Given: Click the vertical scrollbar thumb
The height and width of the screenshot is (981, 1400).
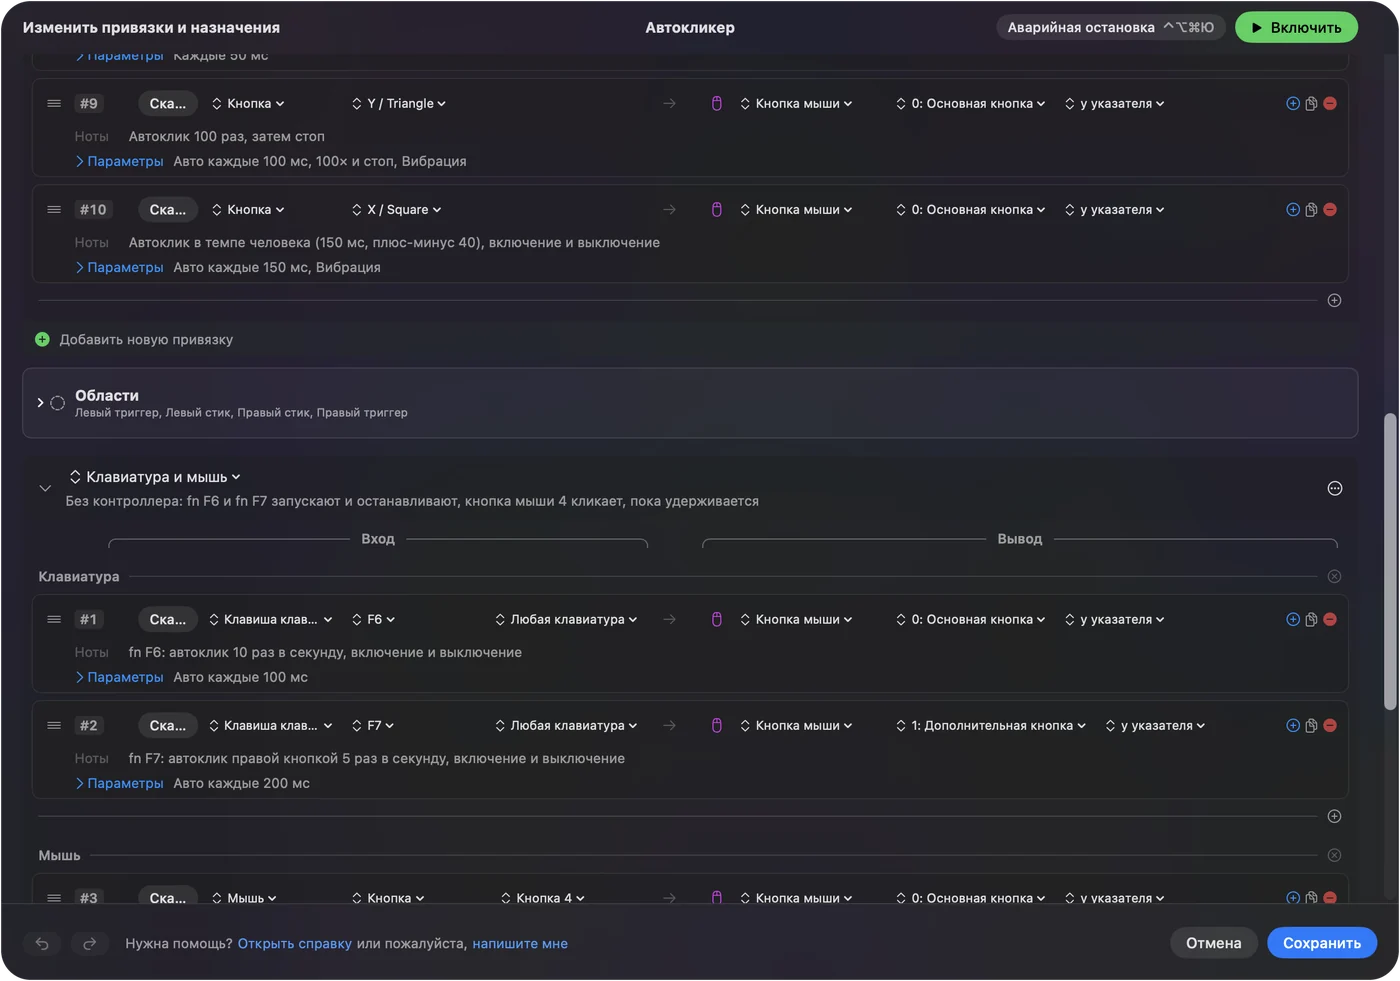Looking at the screenshot, I should (x=1390, y=562).
